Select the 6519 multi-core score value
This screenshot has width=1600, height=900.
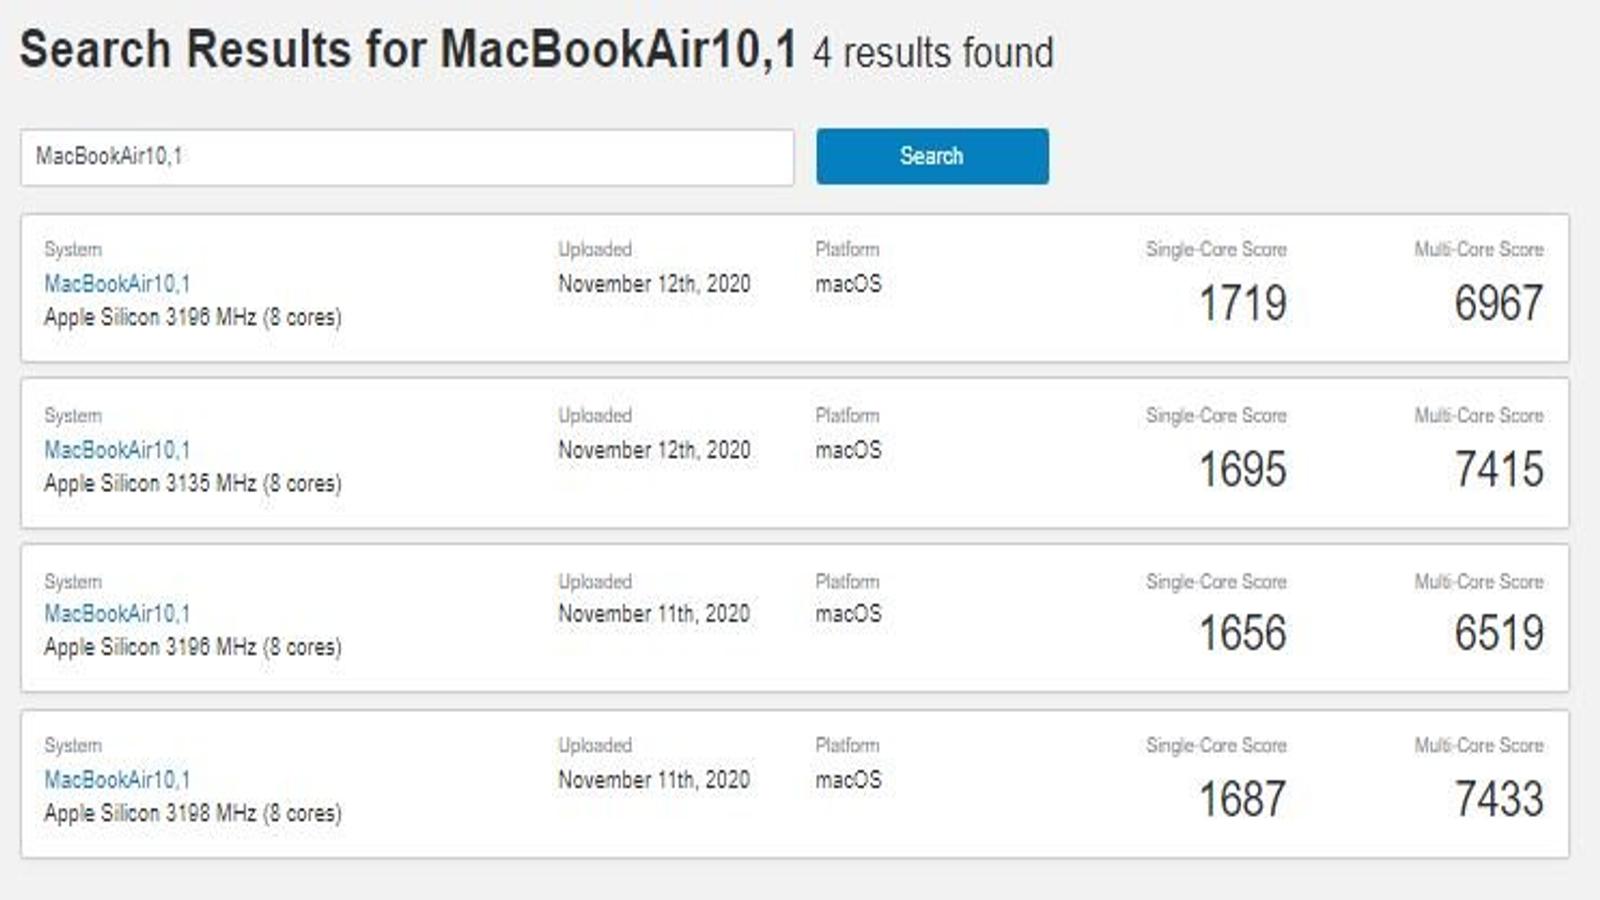point(1499,633)
